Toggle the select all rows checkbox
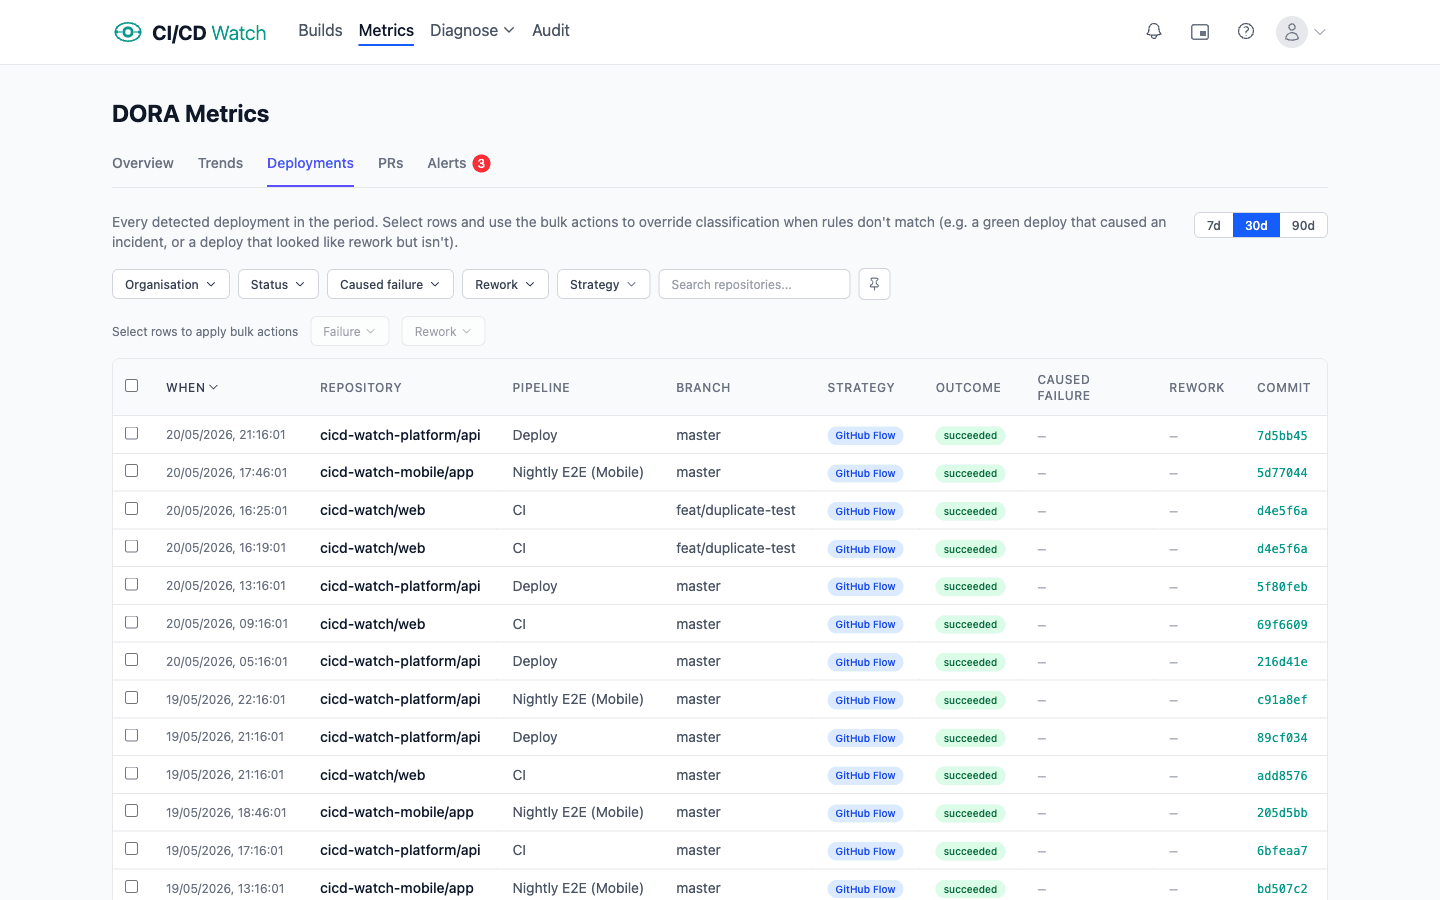1440x900 pixels. pyautogui.click(x=131, y=386)
